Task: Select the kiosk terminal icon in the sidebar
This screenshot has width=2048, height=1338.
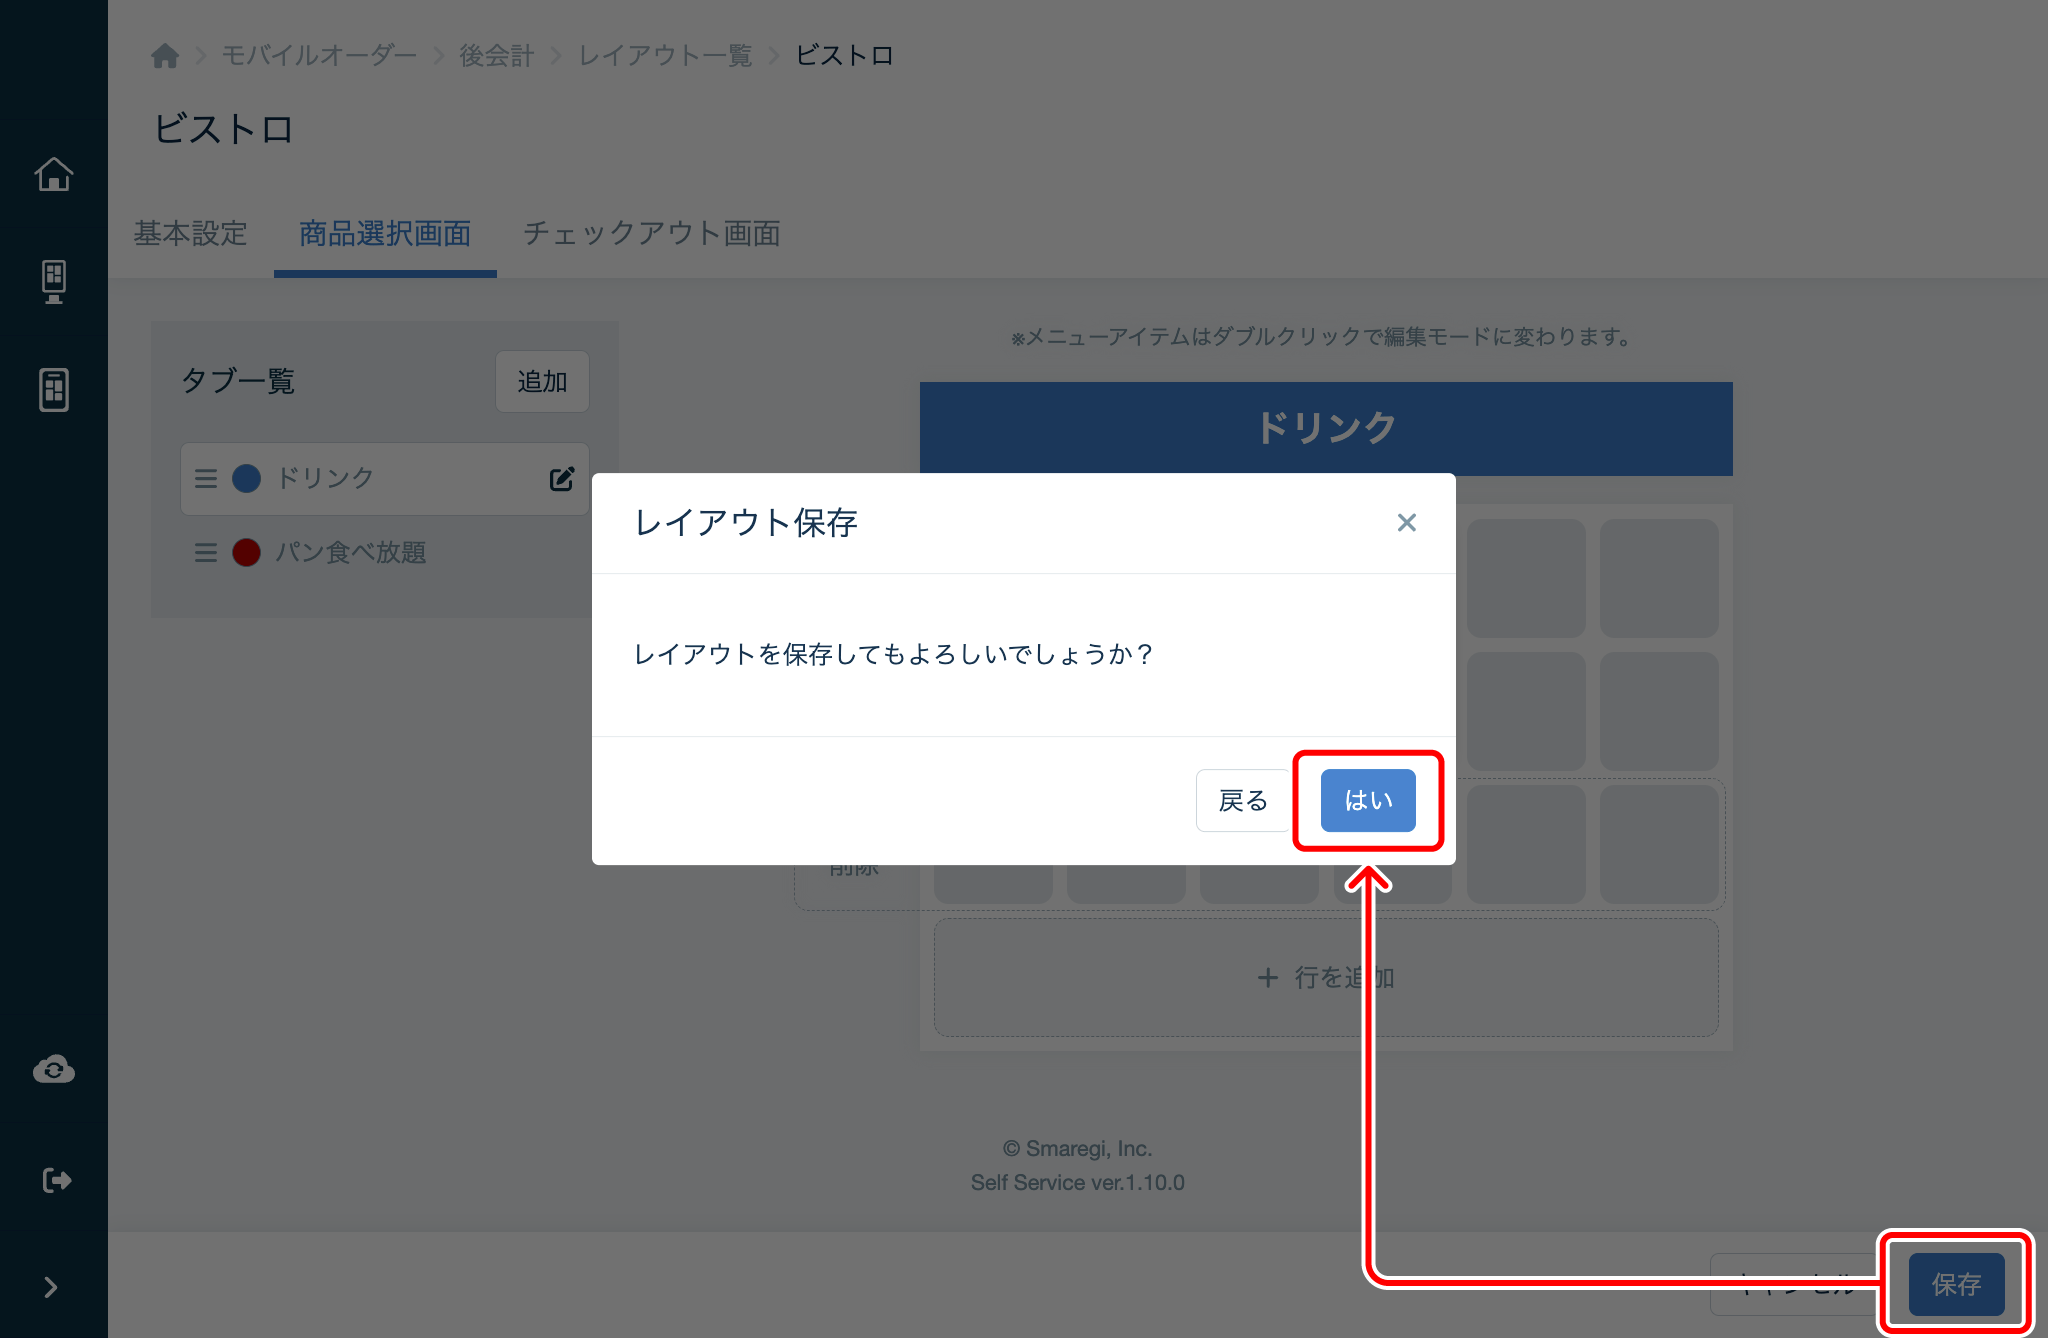Action: (x=53, y=281)
